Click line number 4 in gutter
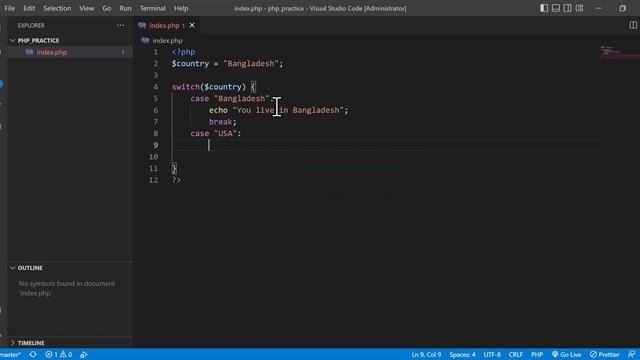This screenshot has width=640, height=360. pyautogui.click(x=155, y=87)
